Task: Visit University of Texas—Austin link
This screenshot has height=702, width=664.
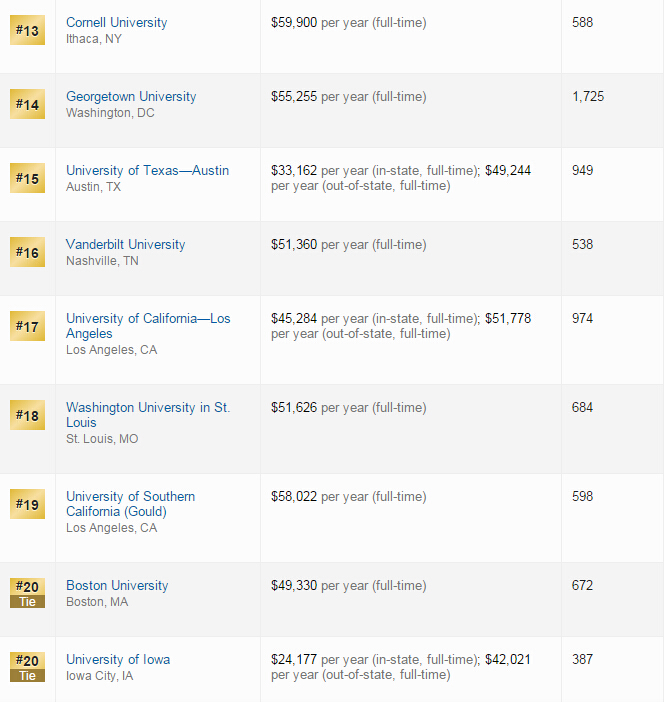Action: (147, 170)
